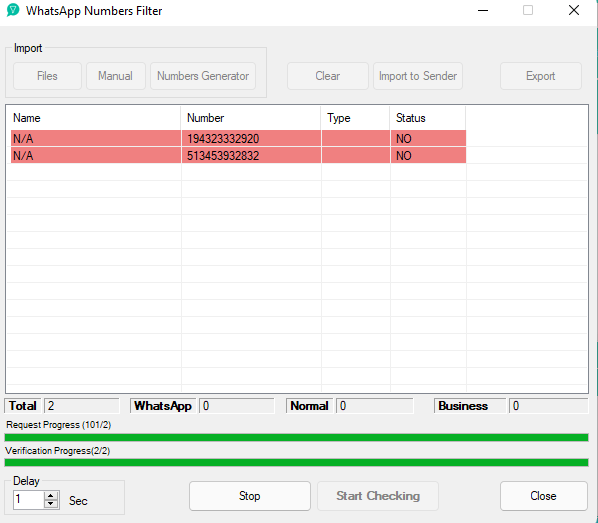This screenshot has width=598, height=523.
Task: Export the filtered results
Action: [540, 76]
